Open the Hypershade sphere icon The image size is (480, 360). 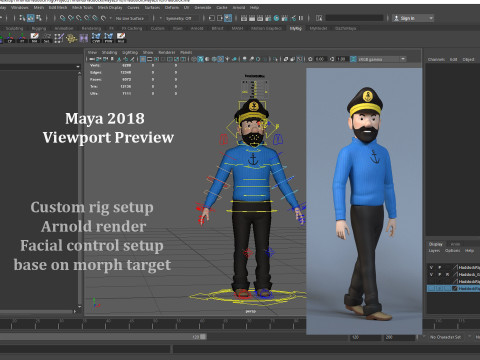276,18
